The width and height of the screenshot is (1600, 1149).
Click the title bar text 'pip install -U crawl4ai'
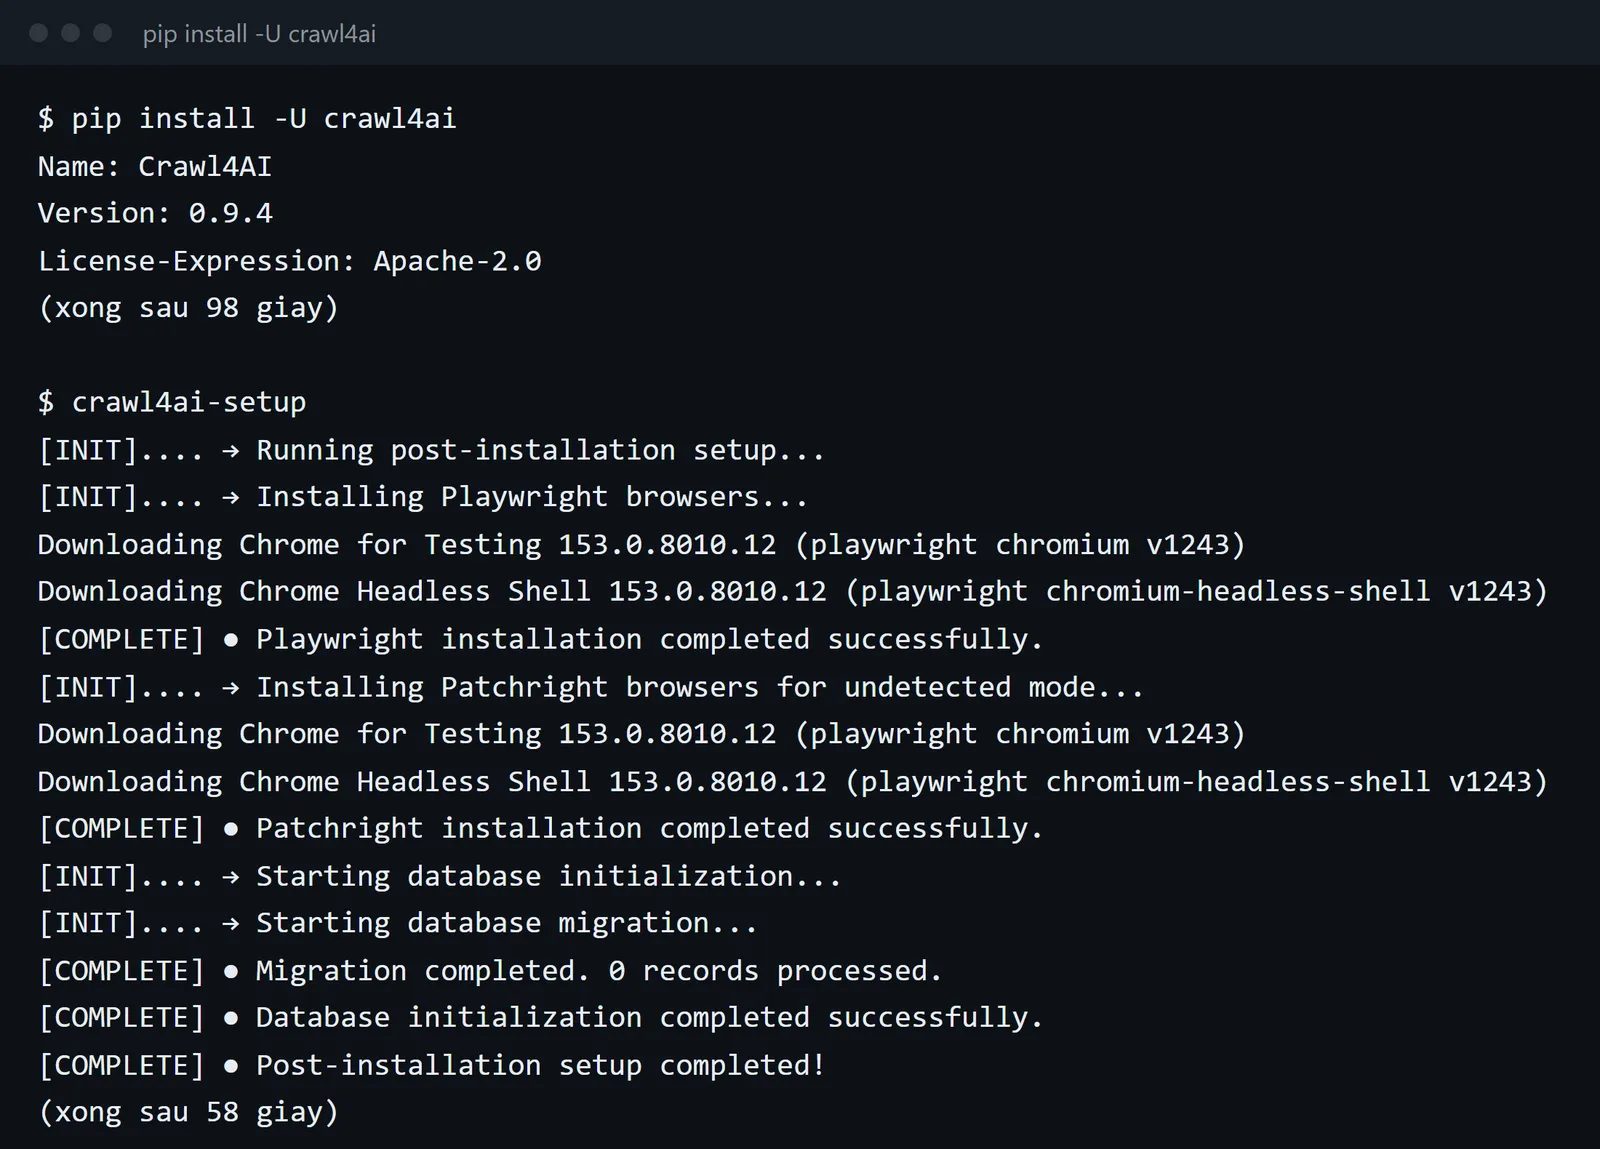pyautogui.click(x=259, y=34)
